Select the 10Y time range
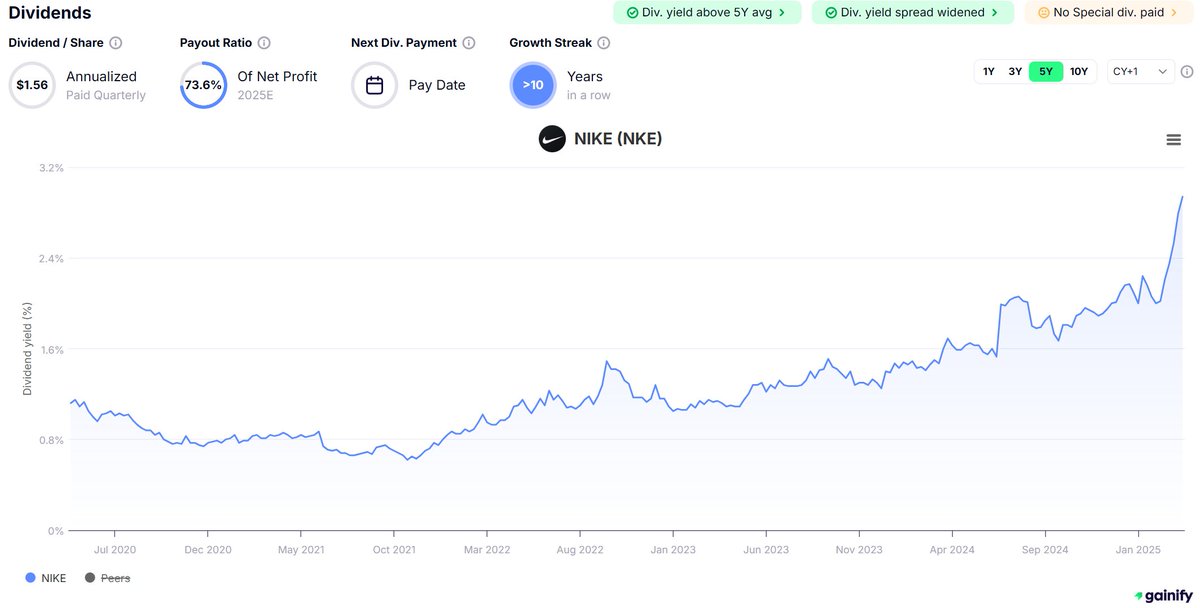Viewport: 1200px width, 608px height. (x=1079, y=72)
